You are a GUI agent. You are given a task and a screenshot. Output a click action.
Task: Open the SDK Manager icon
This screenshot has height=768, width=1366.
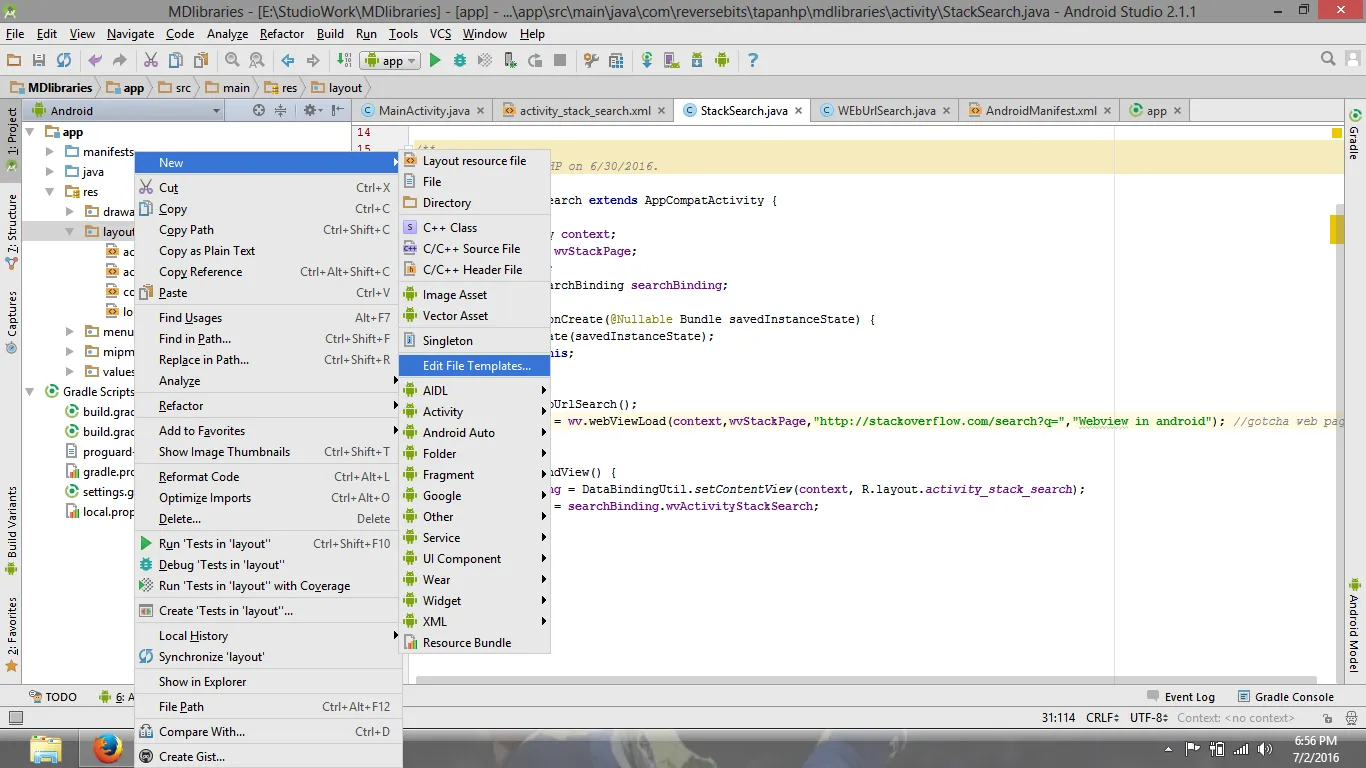click(x=697, y=61)
